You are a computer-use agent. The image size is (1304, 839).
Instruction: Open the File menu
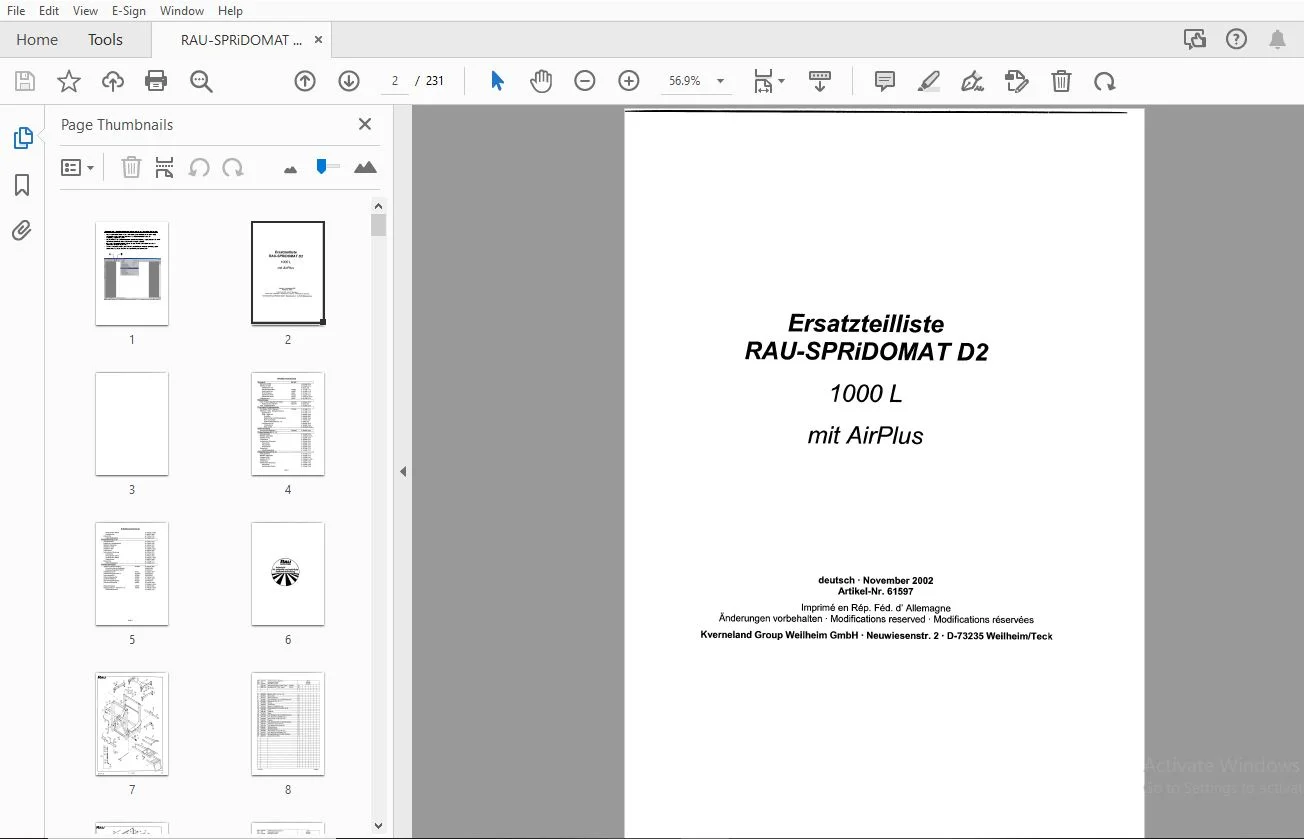[x=16, y=11]
